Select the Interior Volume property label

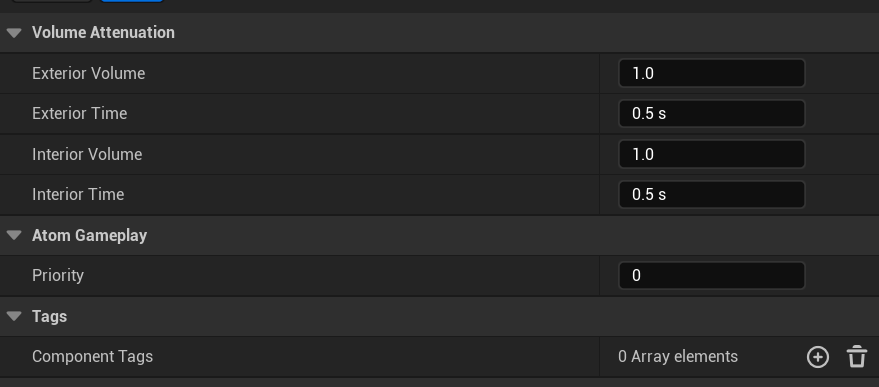(87, 154)
